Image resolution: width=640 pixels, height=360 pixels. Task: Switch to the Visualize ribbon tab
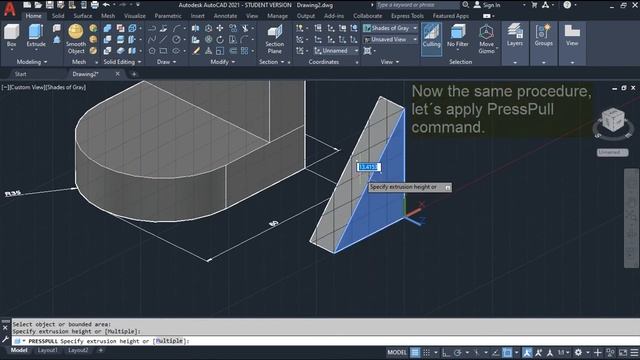[135, 16]
